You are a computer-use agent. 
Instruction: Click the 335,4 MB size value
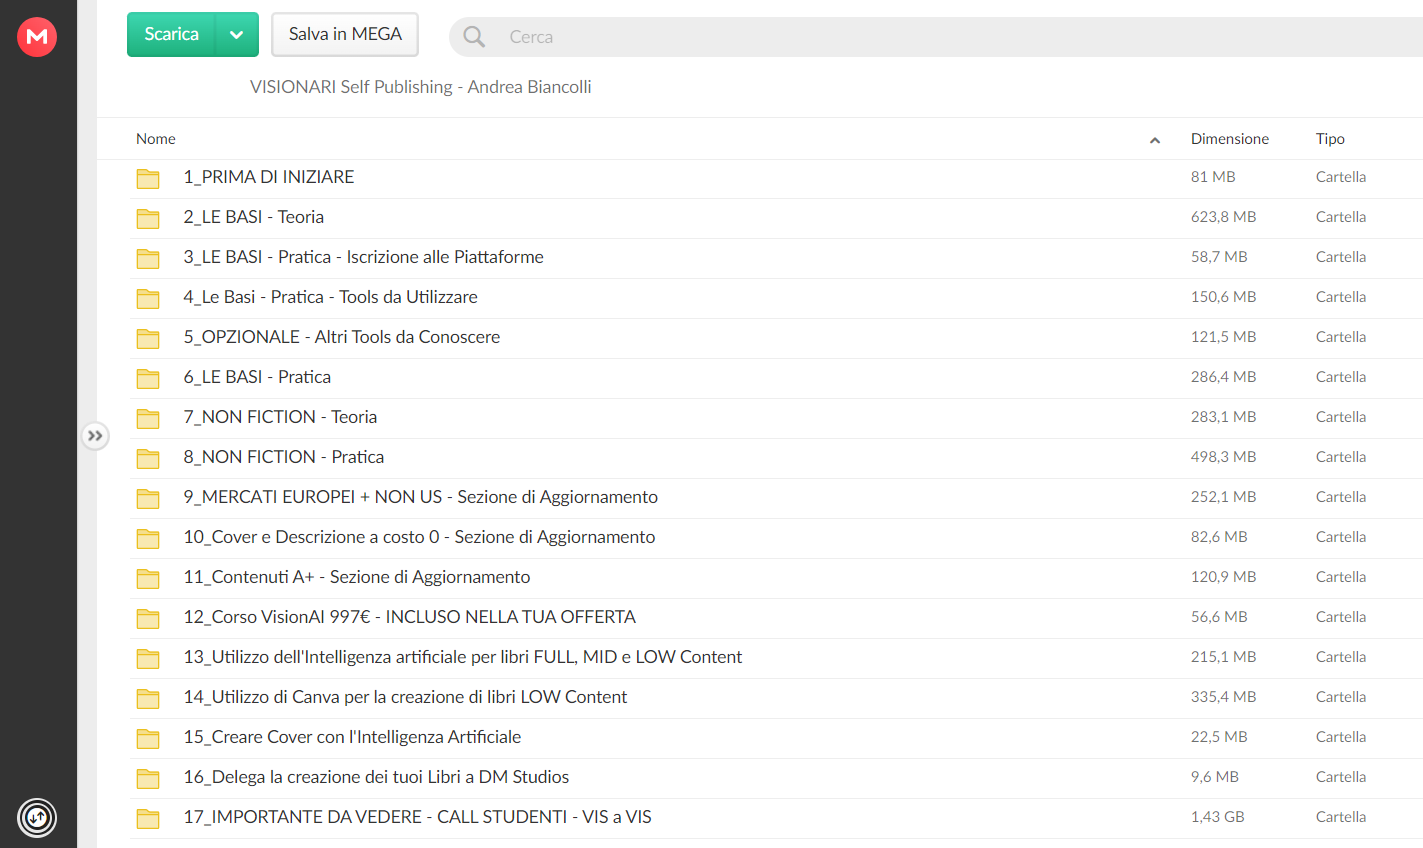click(1223, 697)
